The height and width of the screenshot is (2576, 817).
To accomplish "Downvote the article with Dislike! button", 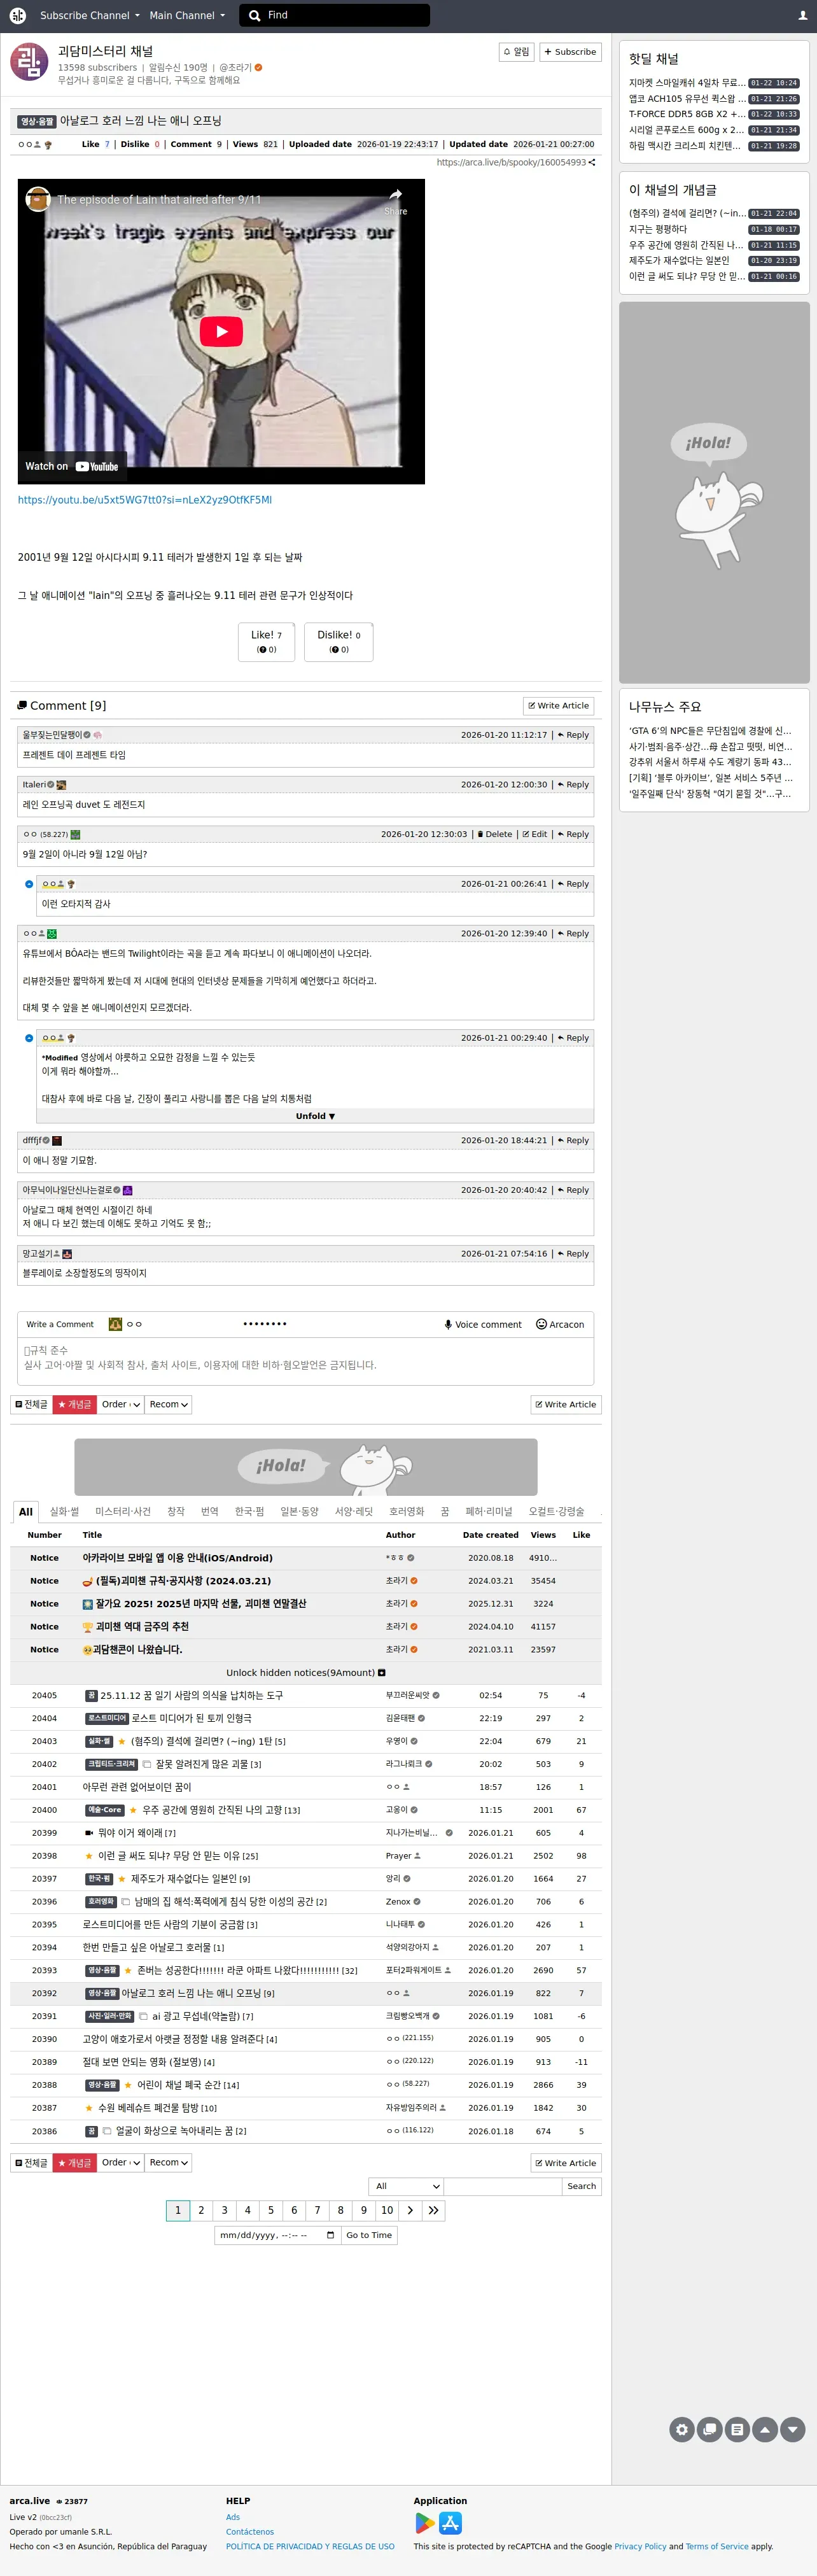I will 338,642.
